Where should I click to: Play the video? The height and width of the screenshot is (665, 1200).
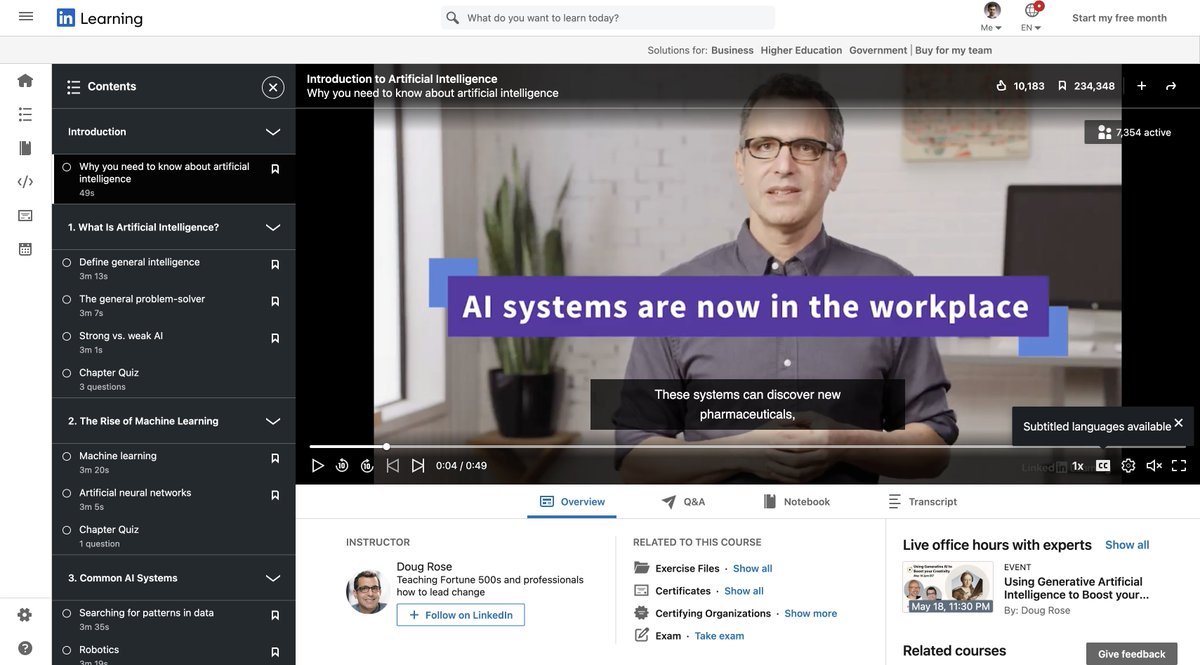318,465
